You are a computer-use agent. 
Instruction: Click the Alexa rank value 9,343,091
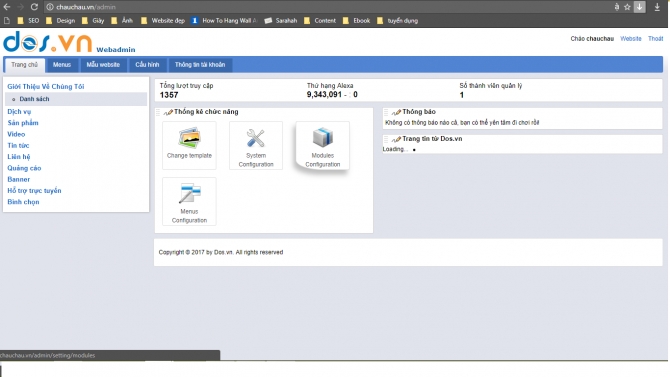point(324,94)
